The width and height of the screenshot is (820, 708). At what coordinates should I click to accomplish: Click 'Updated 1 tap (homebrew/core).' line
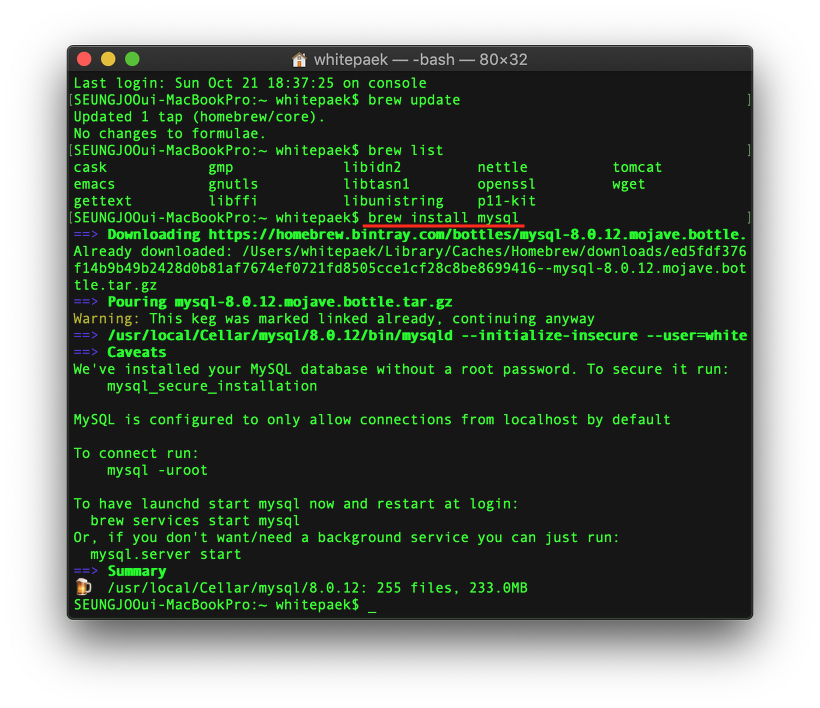point(199,117)
